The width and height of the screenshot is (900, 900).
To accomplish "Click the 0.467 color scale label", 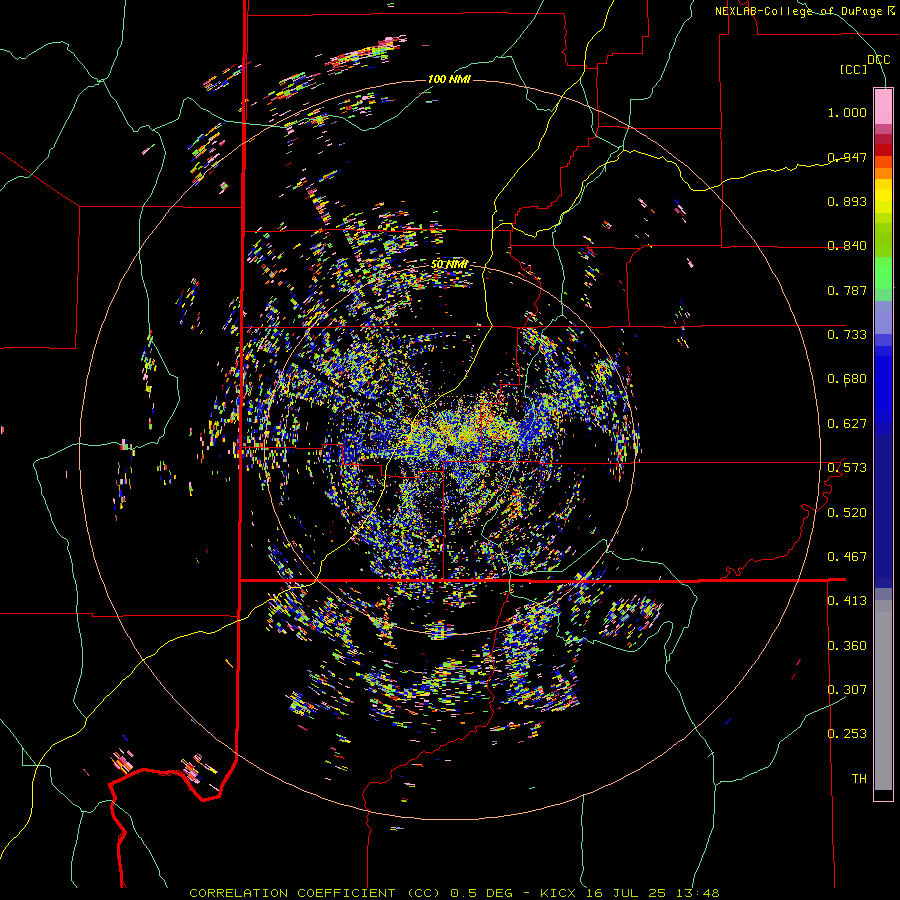I will click(x=847, y=556).
